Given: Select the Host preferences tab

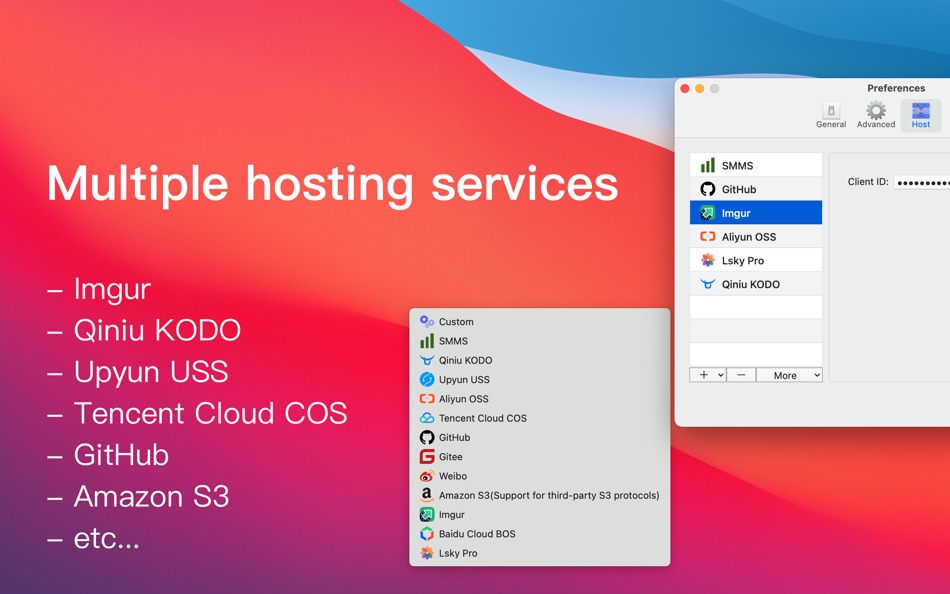Looking at the screenshot, I should pyautogui.click(x=920, y=115).
